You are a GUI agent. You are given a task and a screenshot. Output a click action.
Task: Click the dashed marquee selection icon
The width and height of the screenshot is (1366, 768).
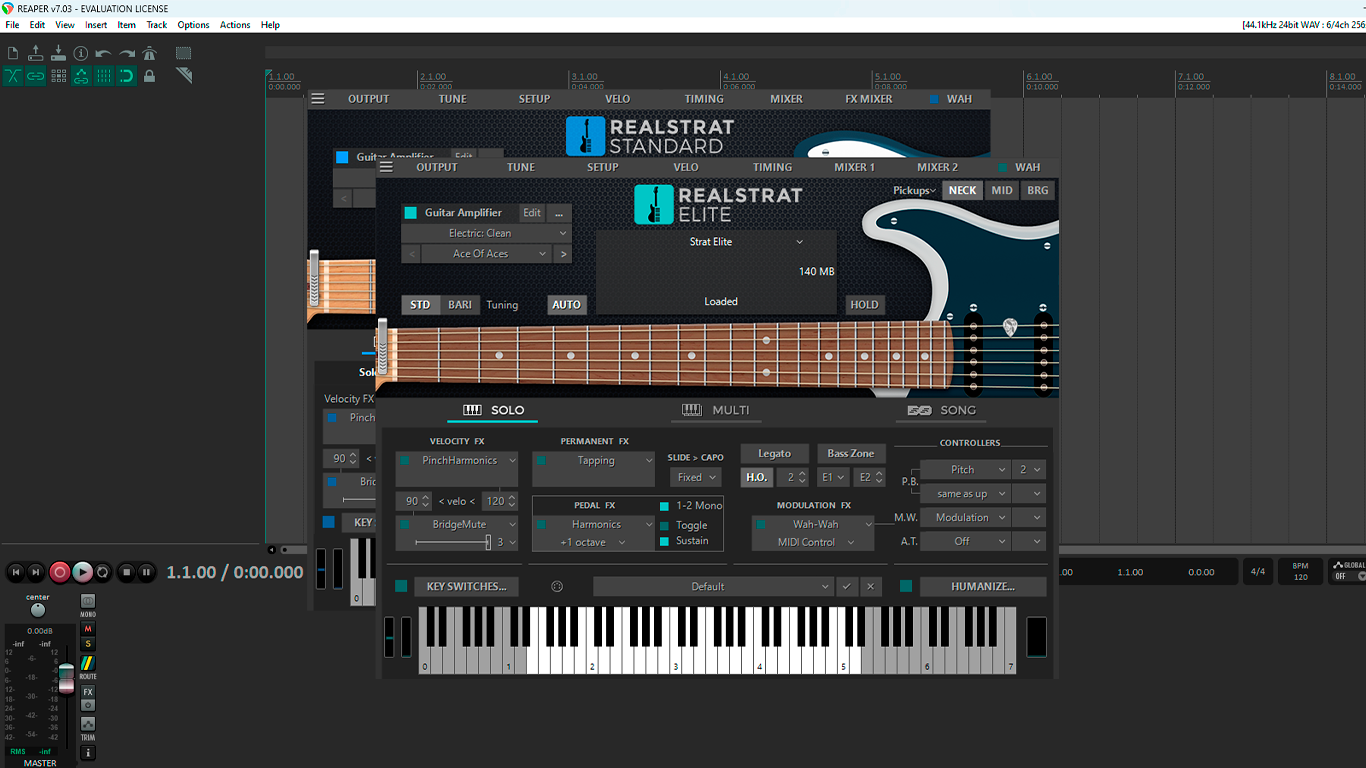[x=183, y=53]
